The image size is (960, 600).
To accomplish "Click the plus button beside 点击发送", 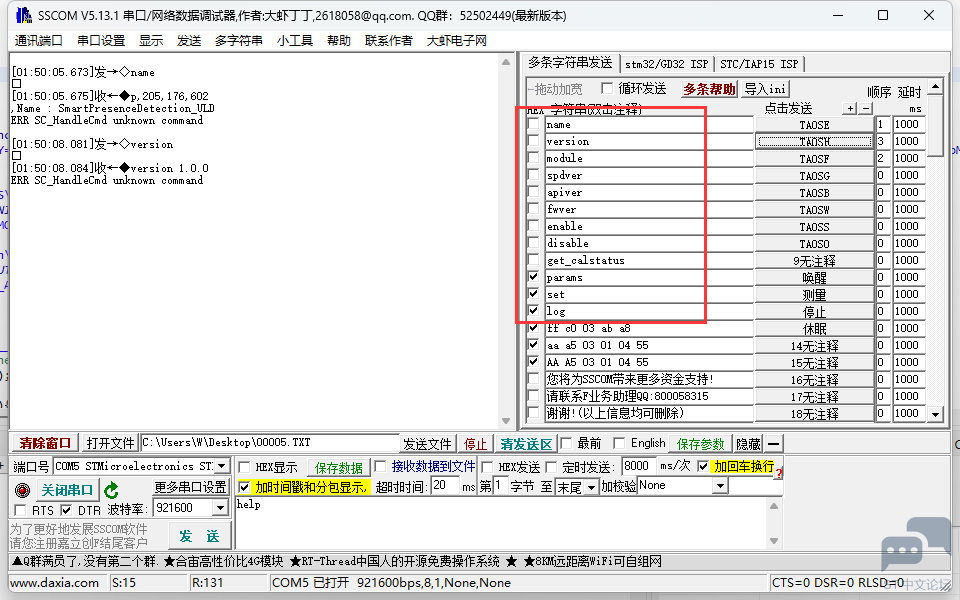I will pyautogui.click(x=850, y=108).
